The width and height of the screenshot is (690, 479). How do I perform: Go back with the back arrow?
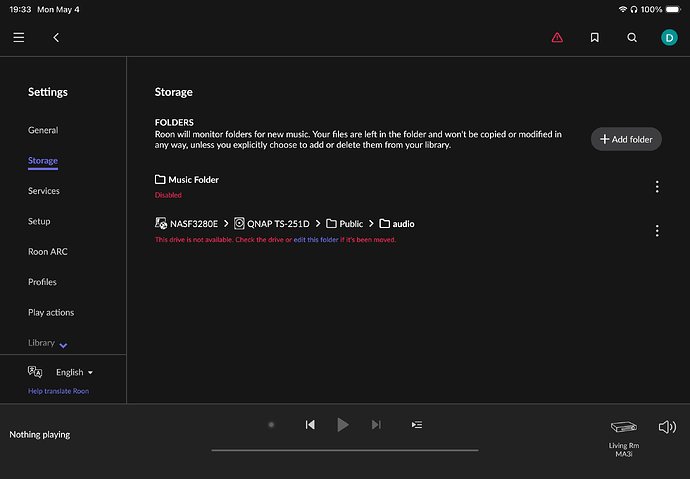tap(56, 37)
